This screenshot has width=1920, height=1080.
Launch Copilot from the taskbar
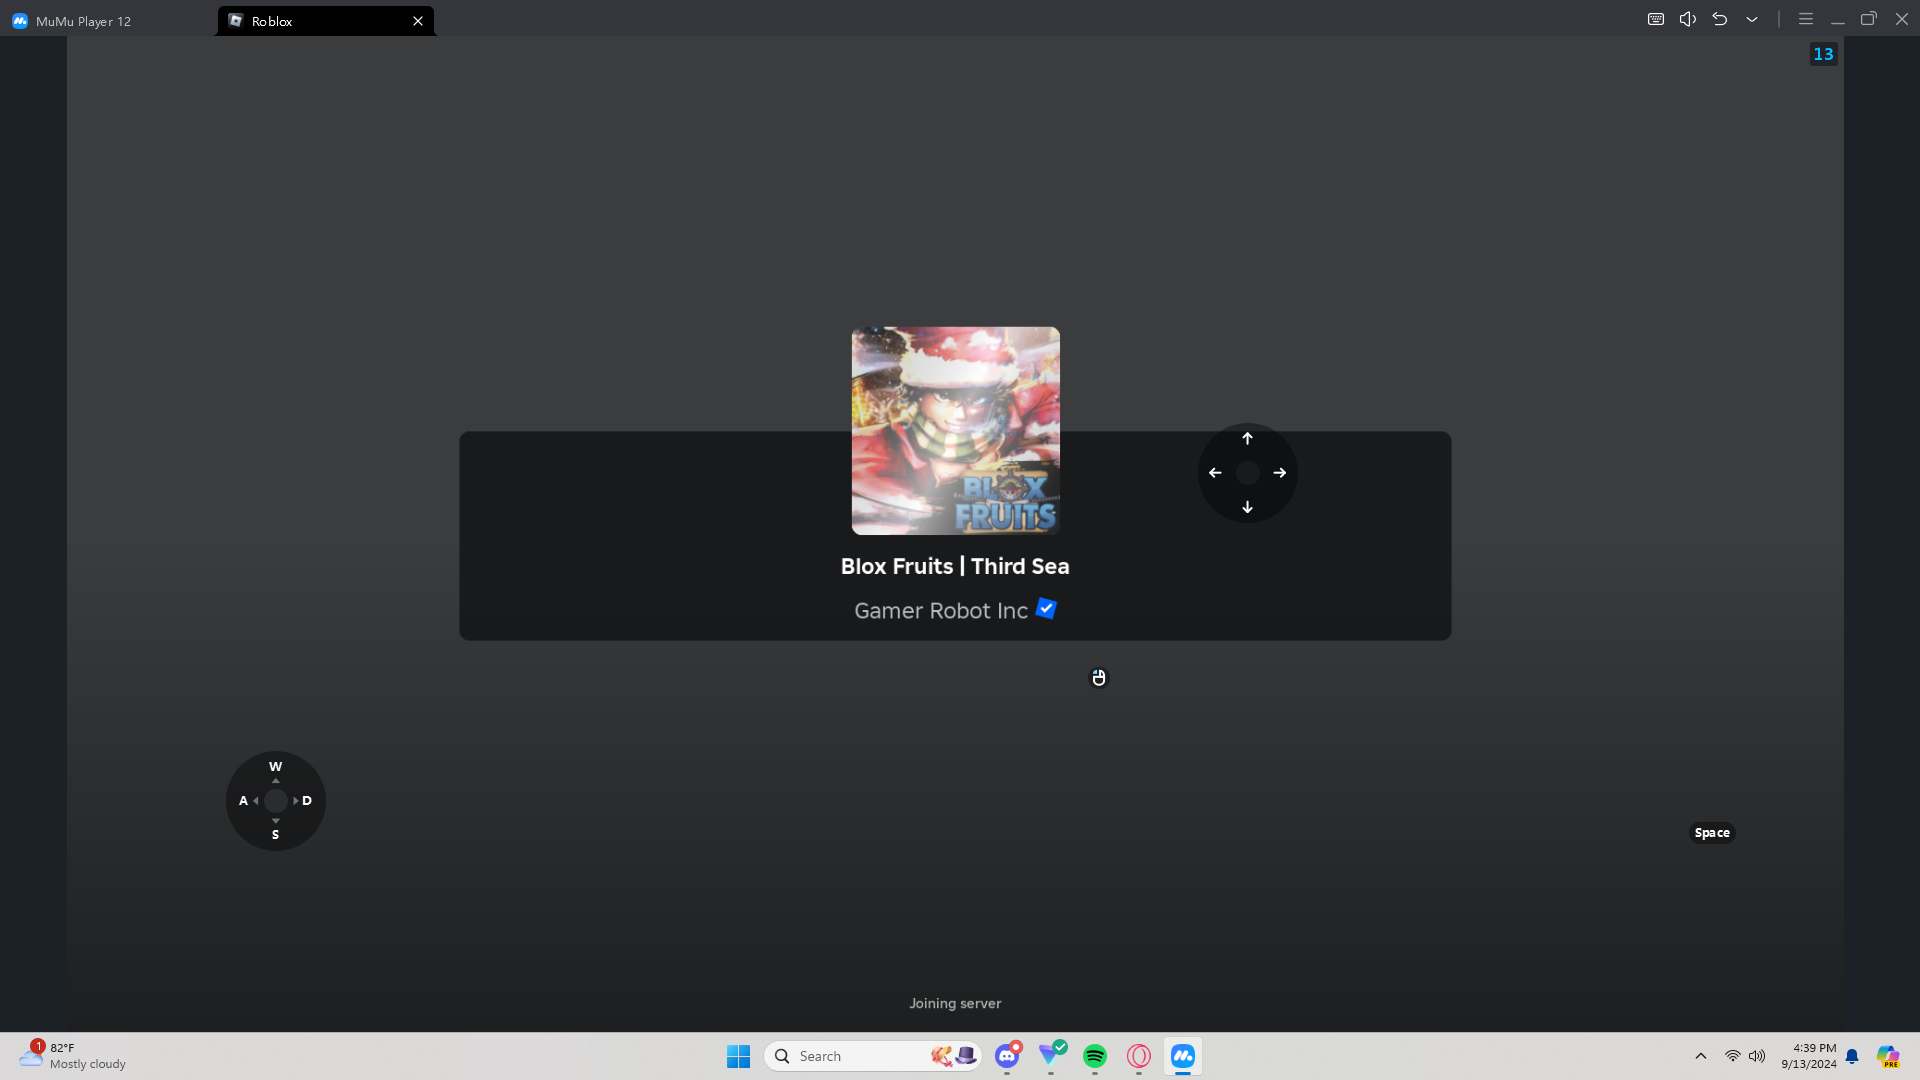(1888, 1056)
